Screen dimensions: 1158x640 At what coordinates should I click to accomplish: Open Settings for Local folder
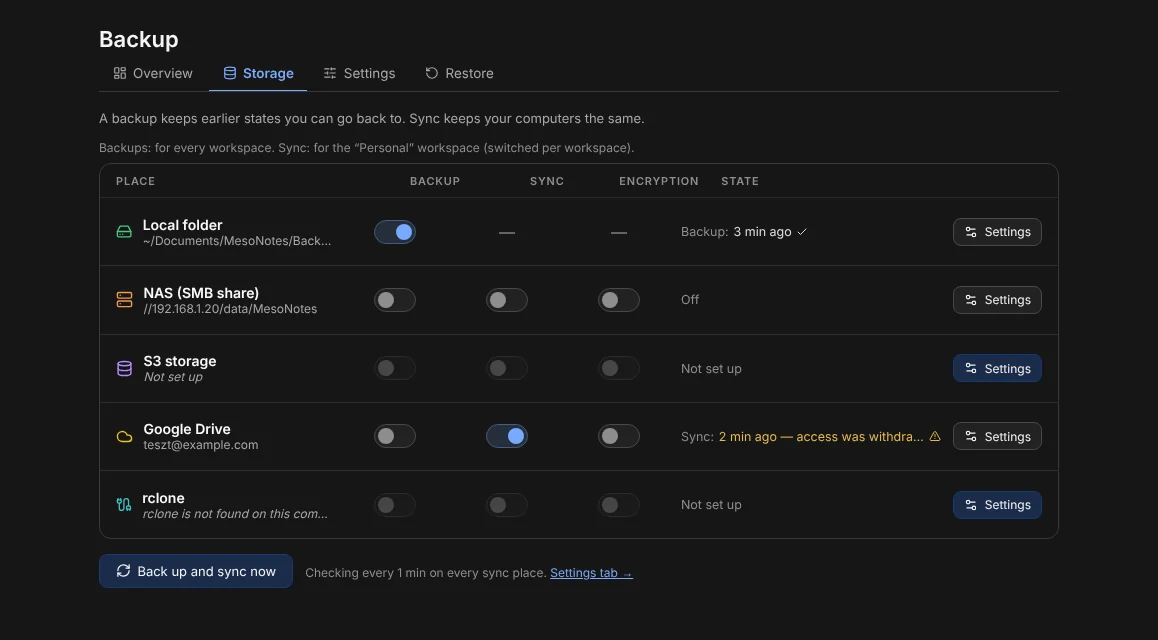click(997, 232)
